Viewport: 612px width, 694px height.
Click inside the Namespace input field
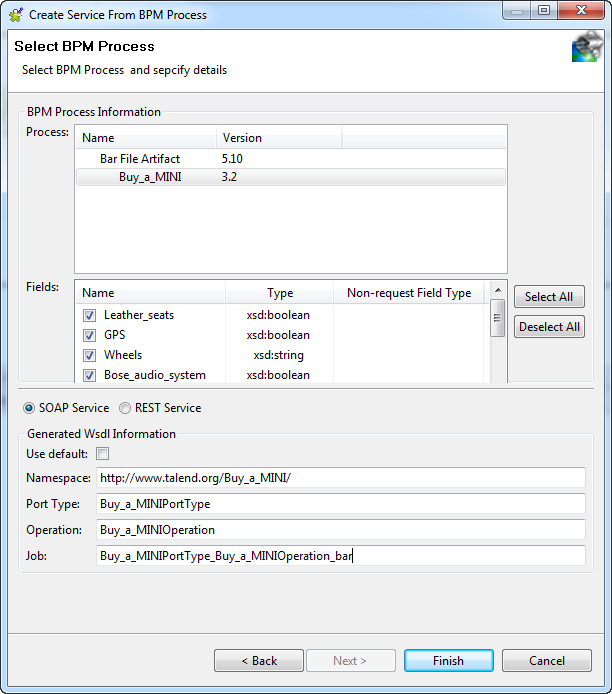[x=341, y=478]
